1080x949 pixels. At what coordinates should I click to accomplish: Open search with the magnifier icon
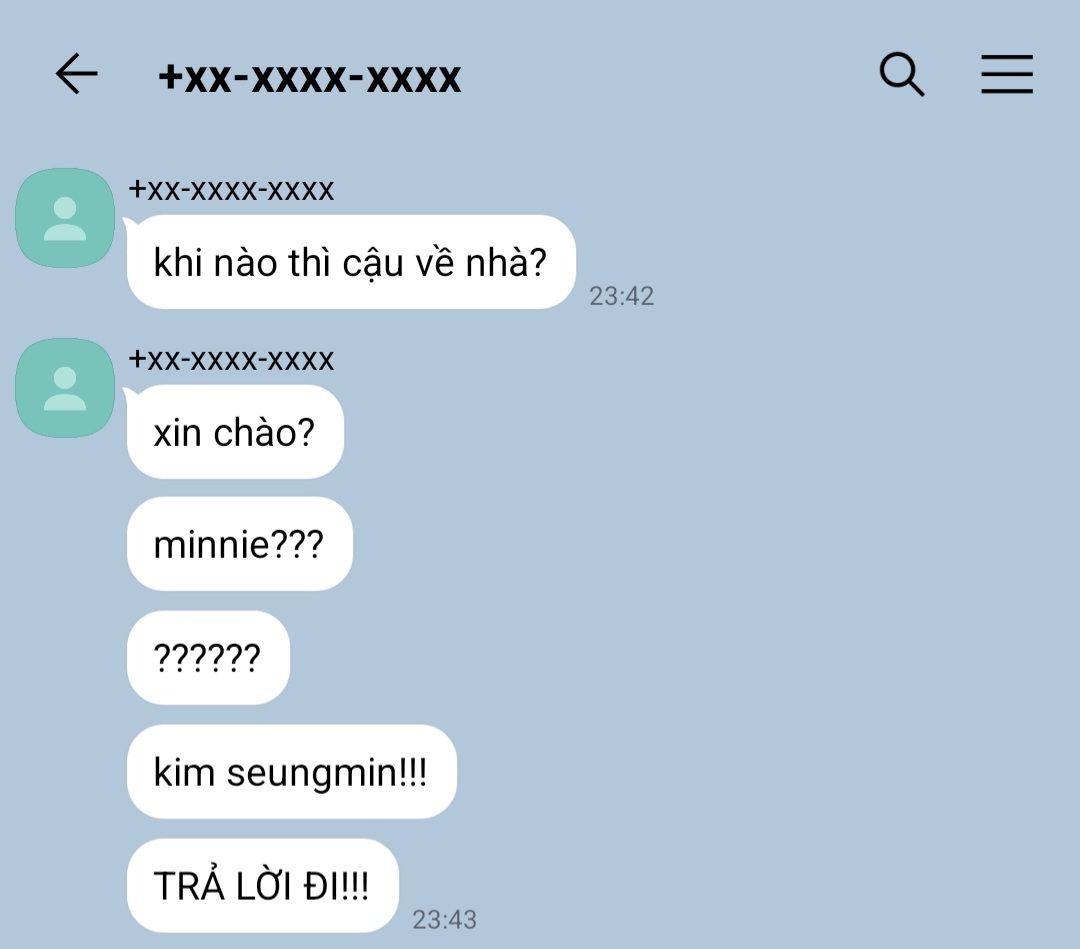click(x=902, y=74)
